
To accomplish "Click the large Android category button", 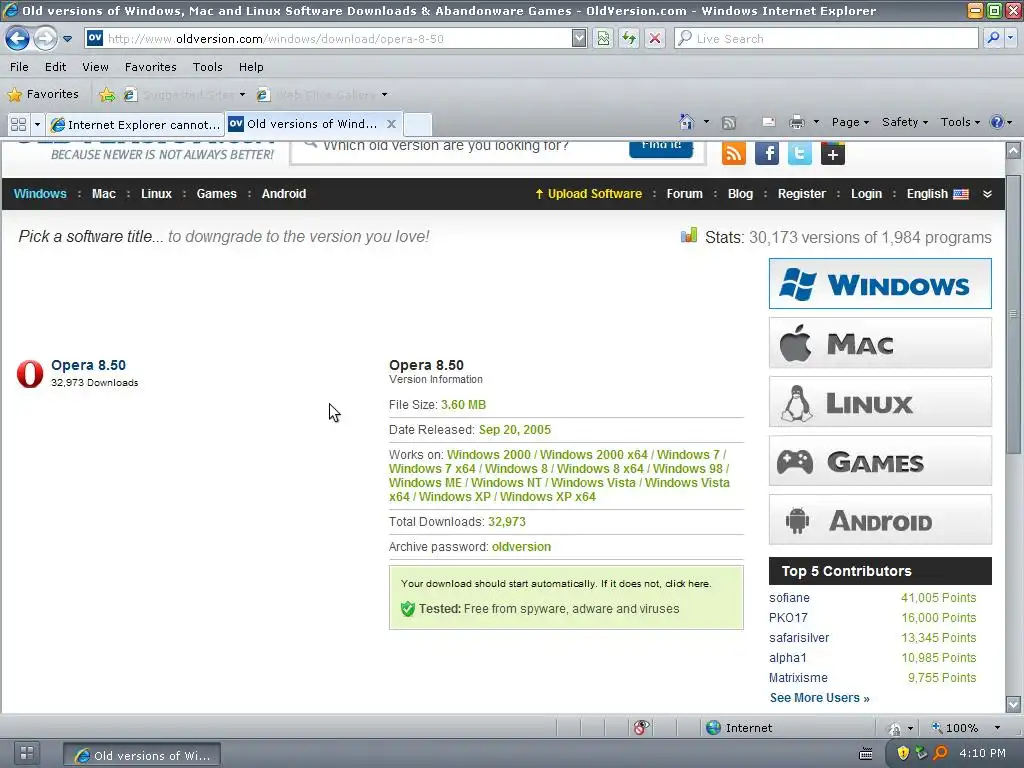I will pos(880,520).
